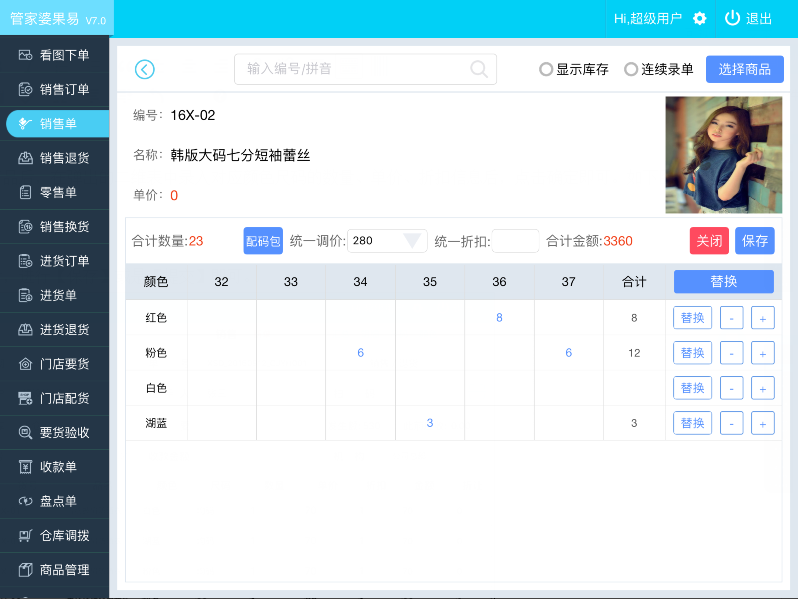Click 替换 in the 红色 row
This screenshot has width=798, height=599.
[693, 318]
